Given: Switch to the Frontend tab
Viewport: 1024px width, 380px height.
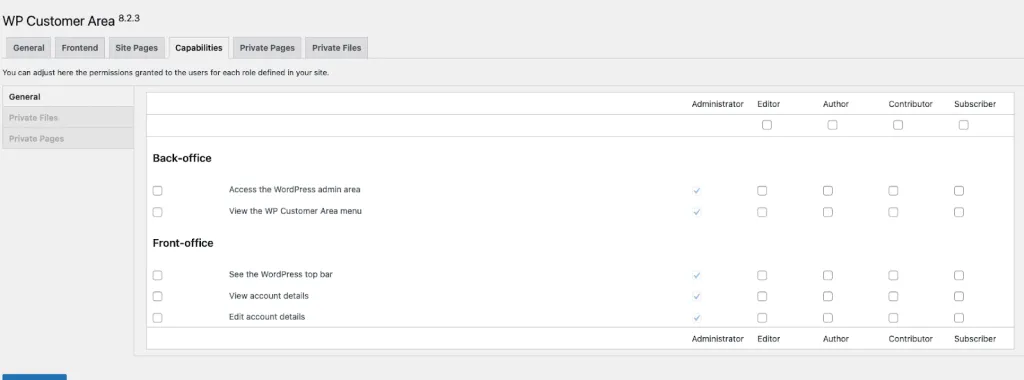Looking at the screenshot, I should coord(80,48).
